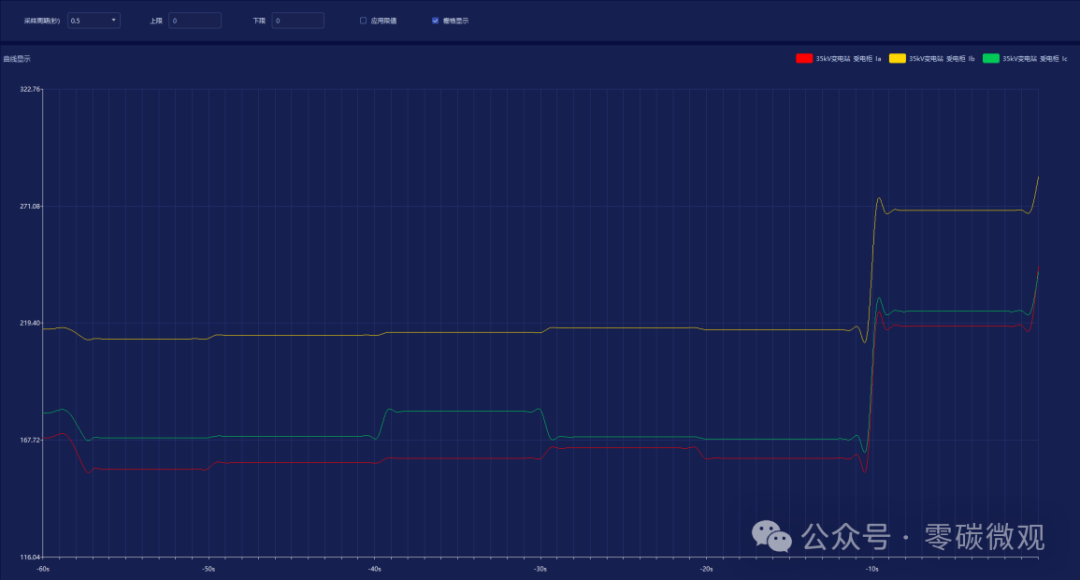Toggle the yellow Ib legend swatch

pos(897,59)
